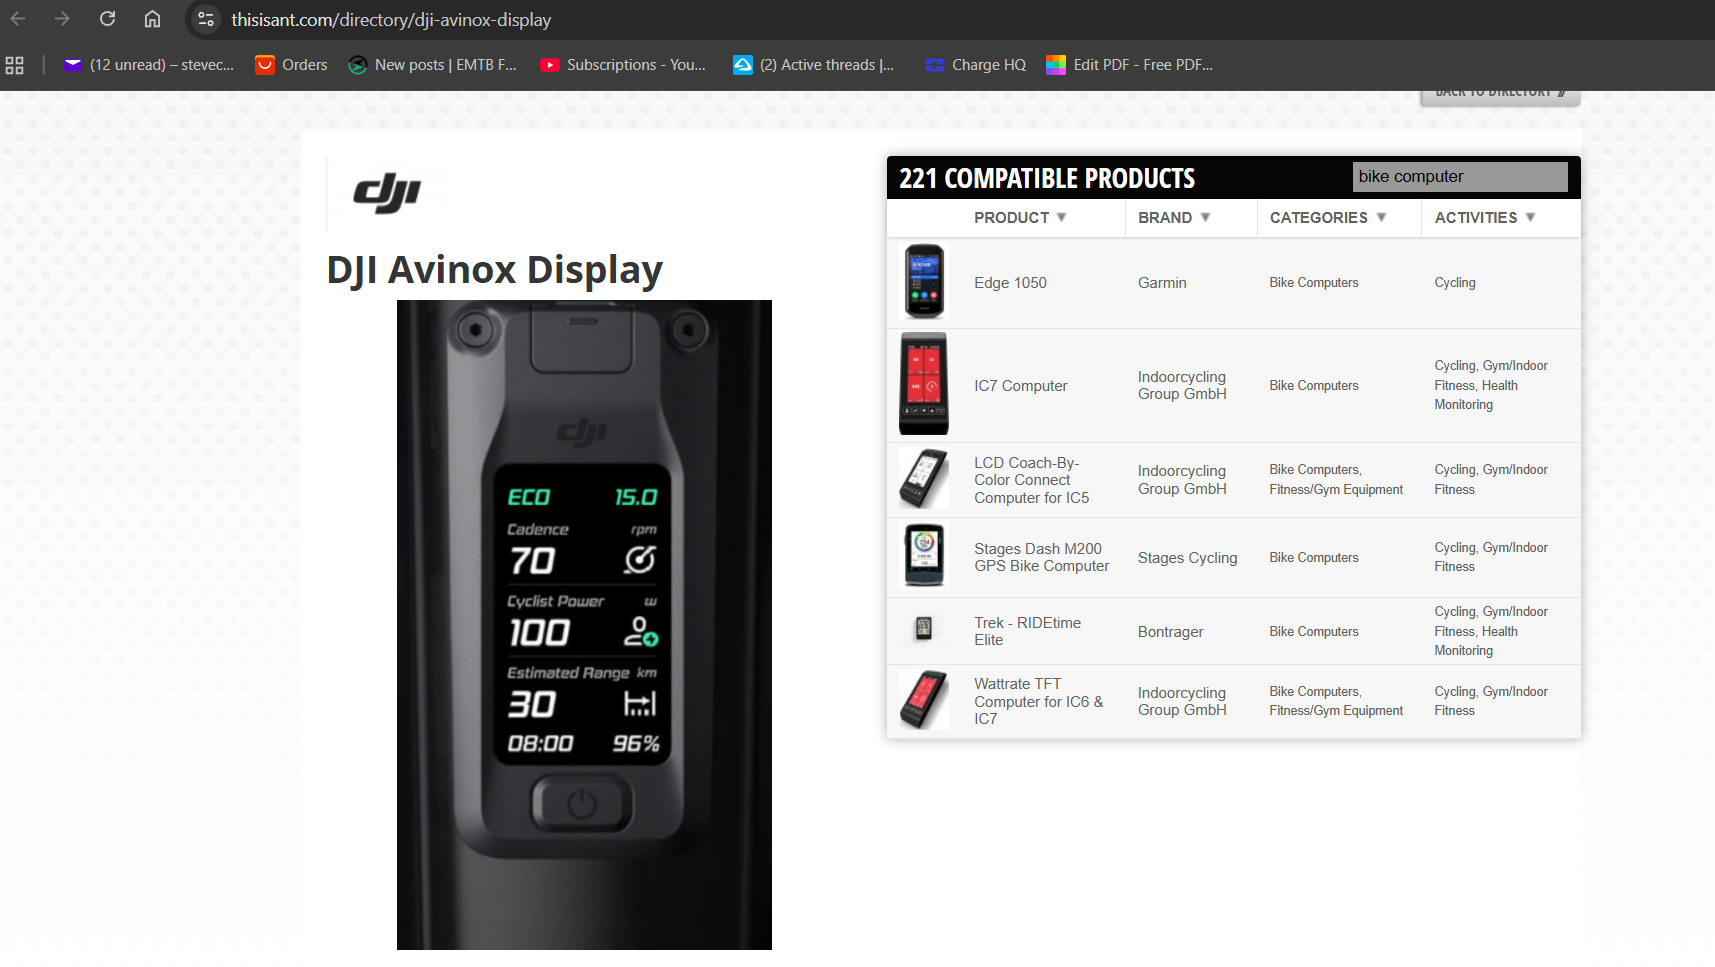
Task: Open the Edge 1050 product link
Action: tap(1010, 283)
